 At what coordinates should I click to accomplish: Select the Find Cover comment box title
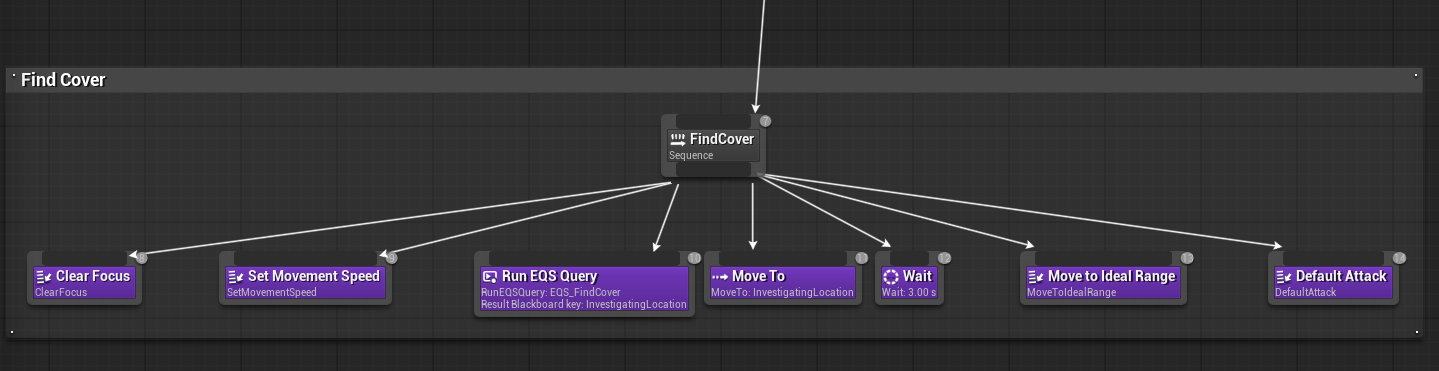pyautogui.click(x=63, y=80)
